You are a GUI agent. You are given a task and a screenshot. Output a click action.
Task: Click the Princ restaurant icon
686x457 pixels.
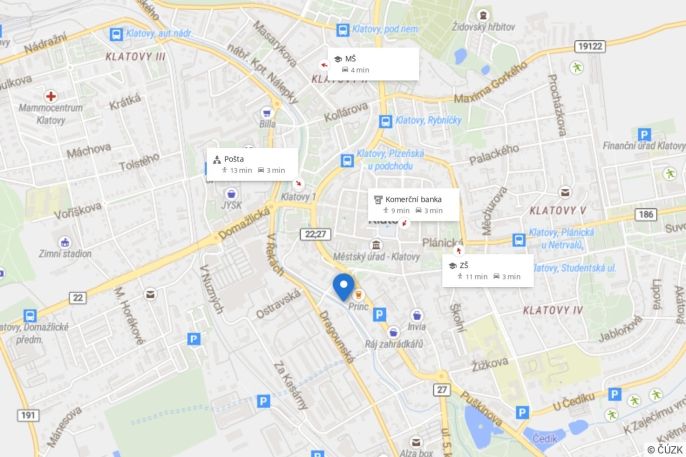tap(359, 294)
